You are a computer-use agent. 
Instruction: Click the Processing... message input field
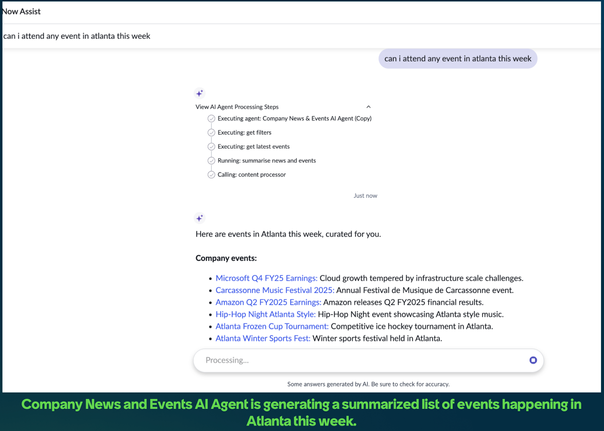(368, 361)
